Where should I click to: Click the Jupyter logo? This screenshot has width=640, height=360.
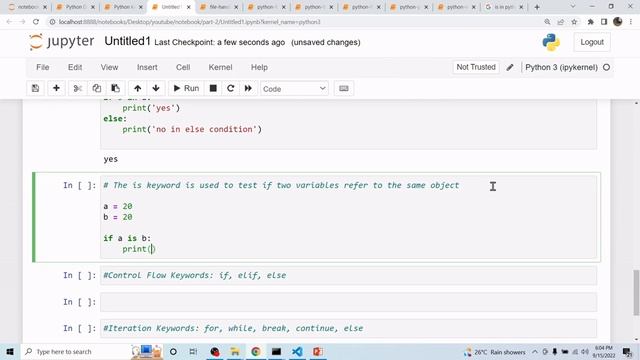tap(62, 42)
